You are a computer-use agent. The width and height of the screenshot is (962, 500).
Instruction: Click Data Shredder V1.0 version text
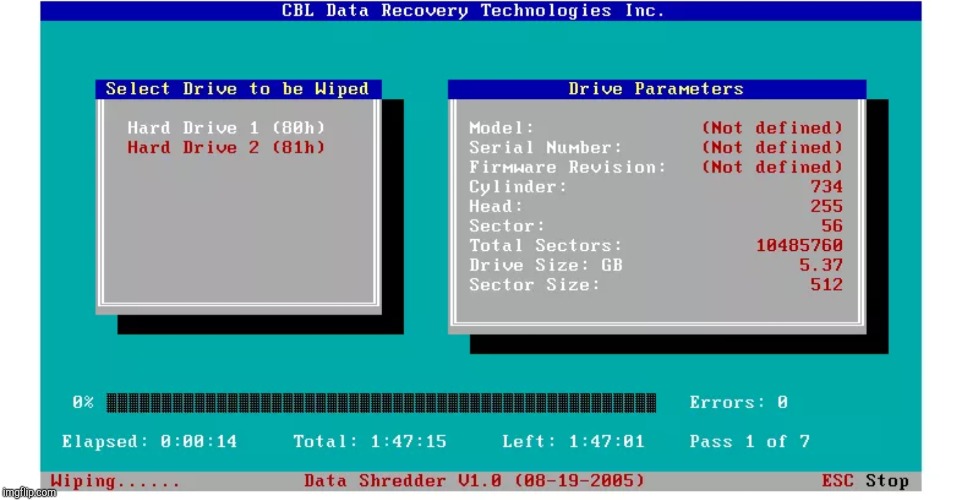pos(474,481)
